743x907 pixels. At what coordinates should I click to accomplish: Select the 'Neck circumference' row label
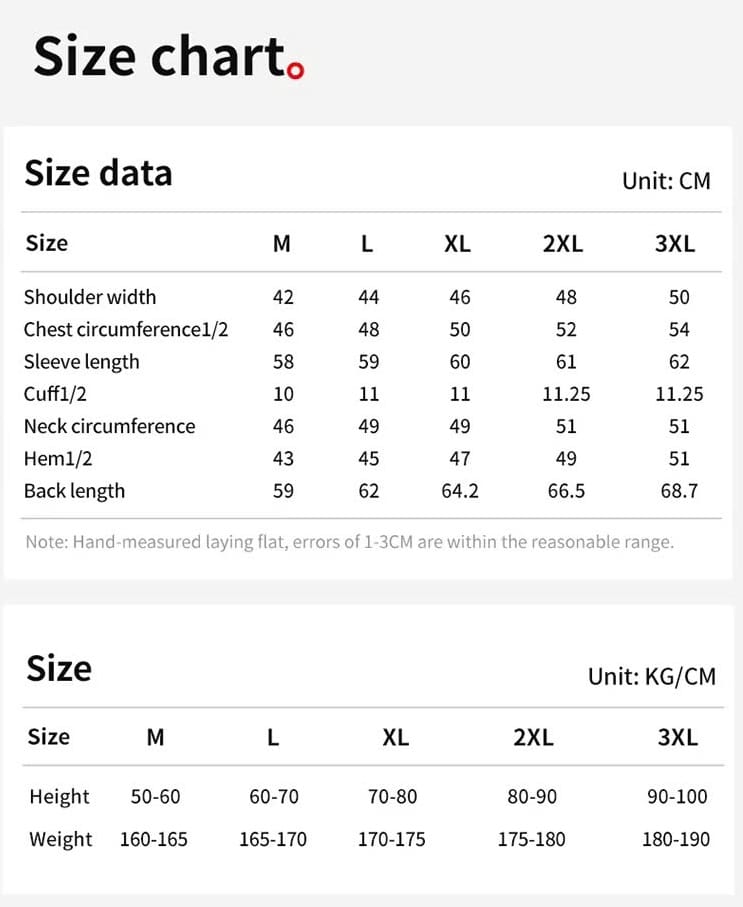point(110,426)
